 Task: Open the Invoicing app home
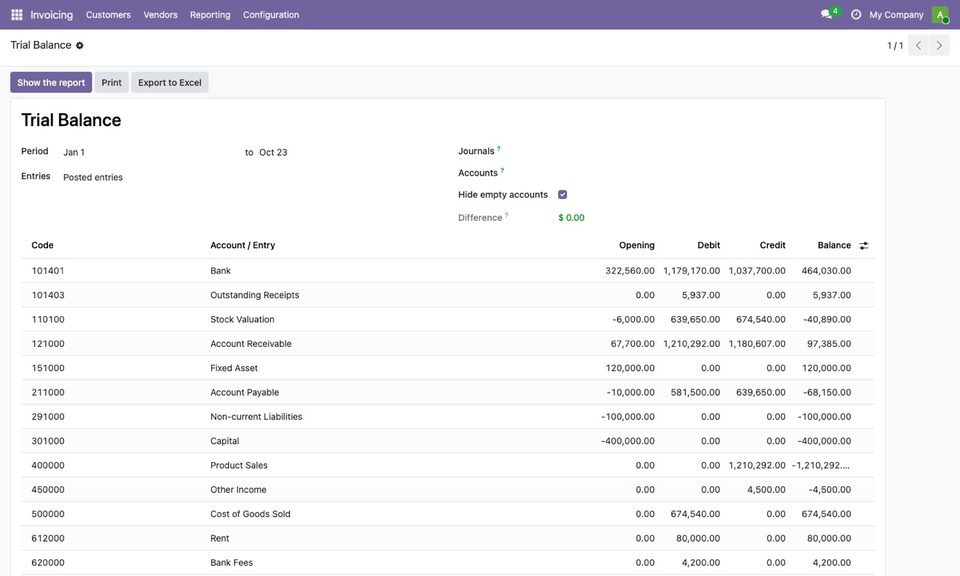coord(51,15)
